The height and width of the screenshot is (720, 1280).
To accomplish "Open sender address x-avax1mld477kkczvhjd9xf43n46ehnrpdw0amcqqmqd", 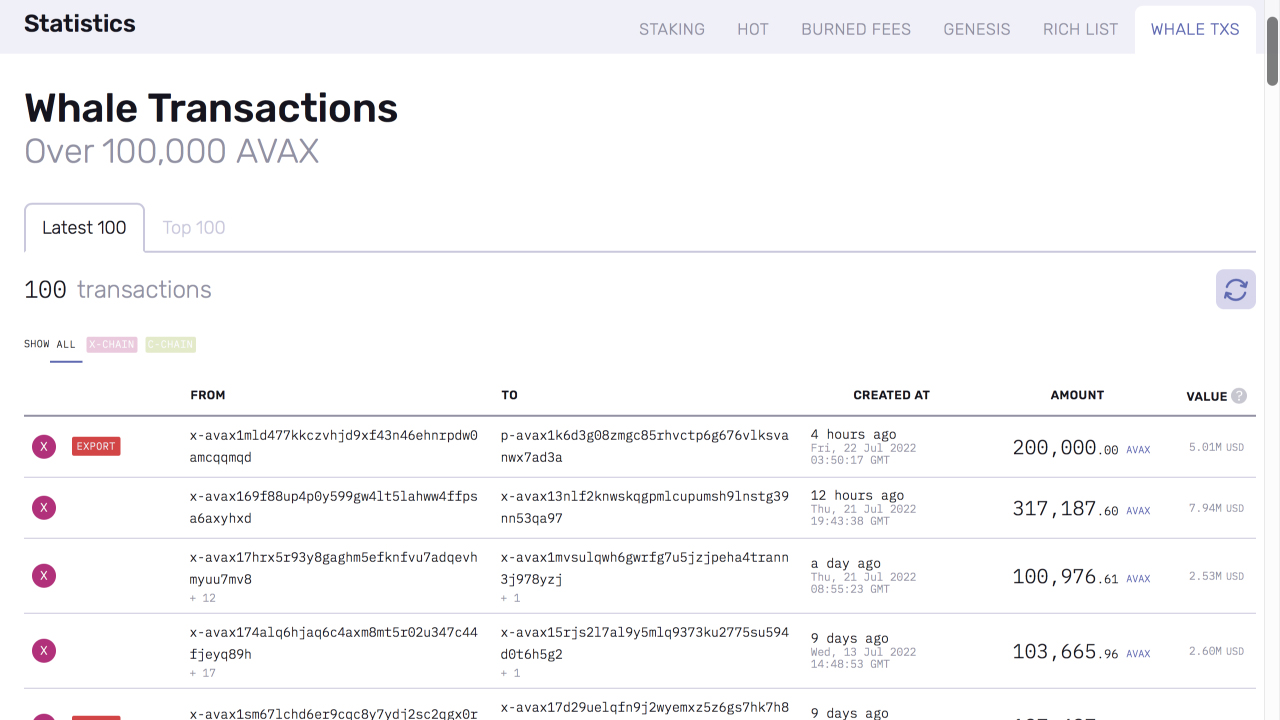I will click(x=334, y=447).
